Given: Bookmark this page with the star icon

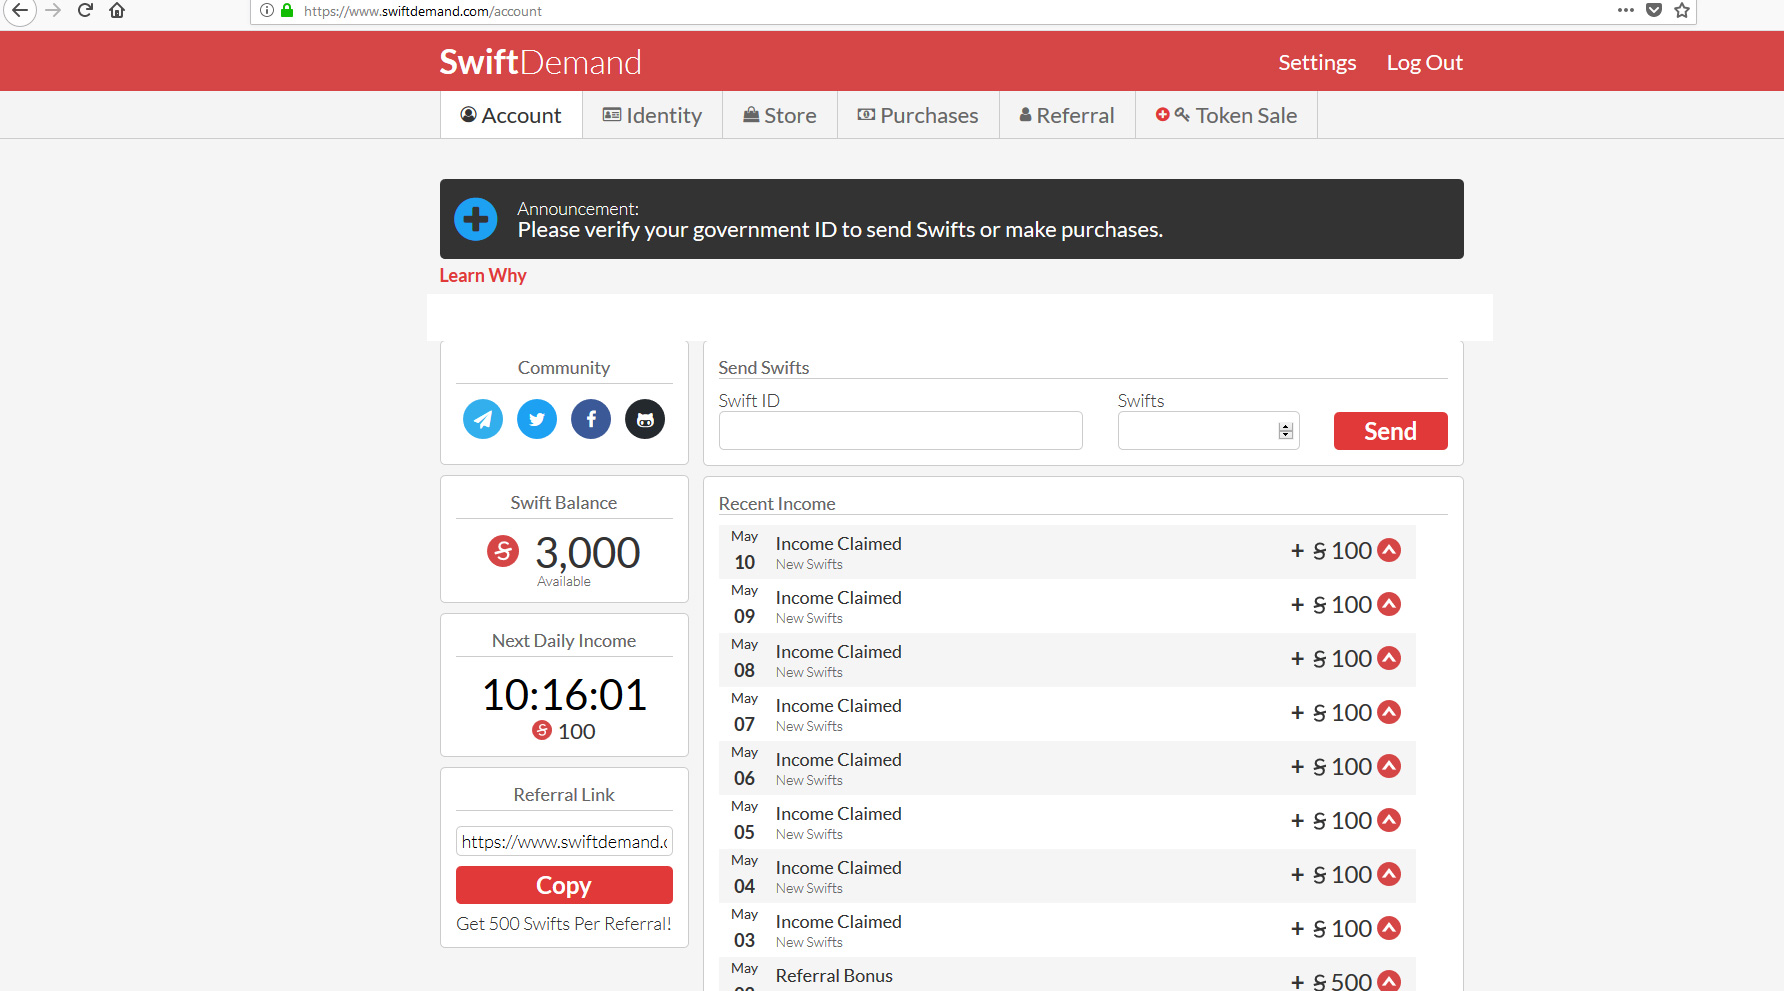Looking at the screenshot, I should click(x=1682, y=10).
